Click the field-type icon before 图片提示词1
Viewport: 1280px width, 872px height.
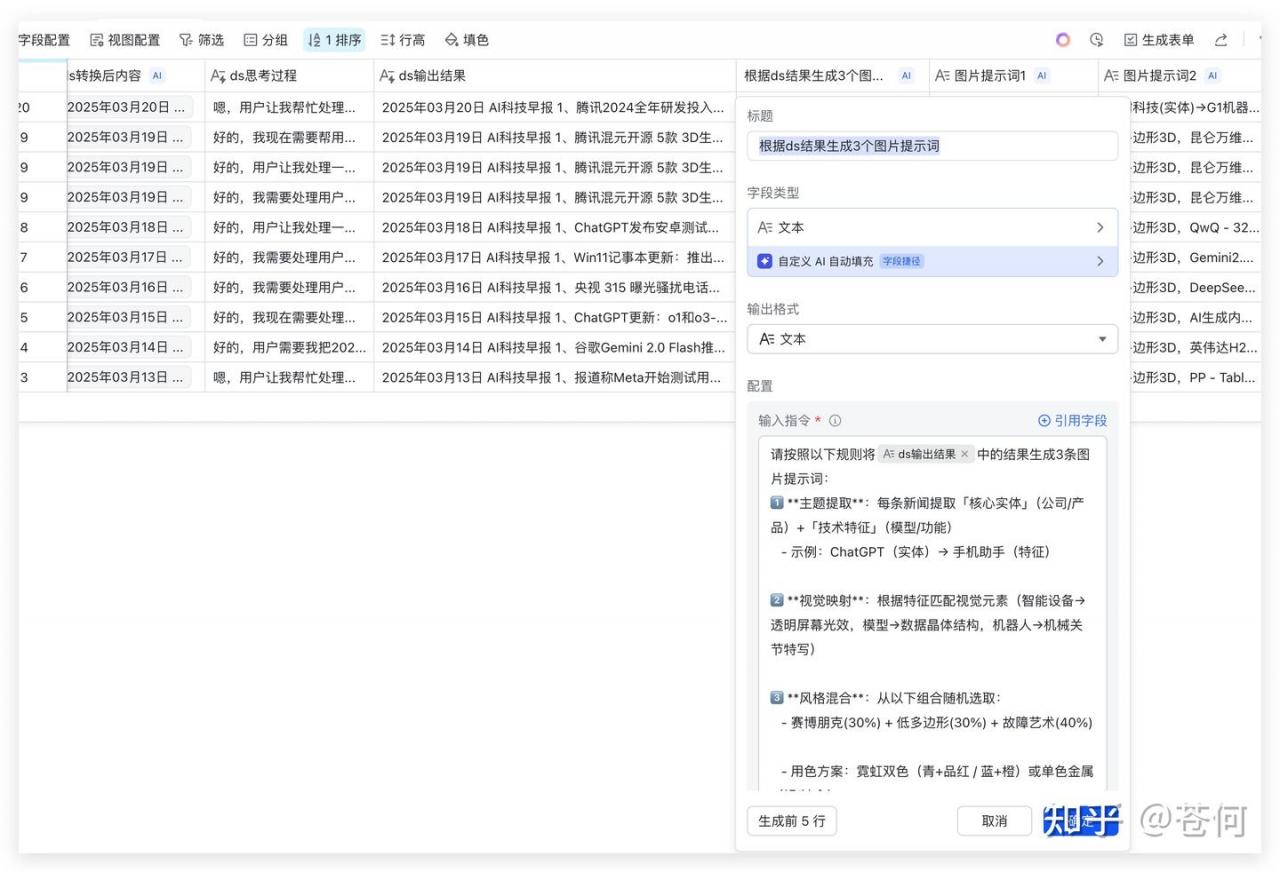pyautogui.click(x=943, y=75)
